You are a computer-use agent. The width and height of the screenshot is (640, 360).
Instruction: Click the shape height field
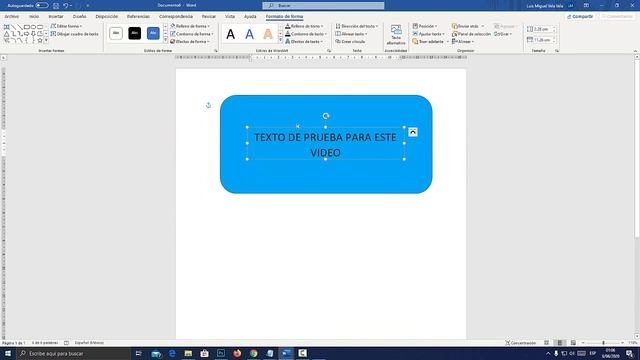click(x=542, y=29)
